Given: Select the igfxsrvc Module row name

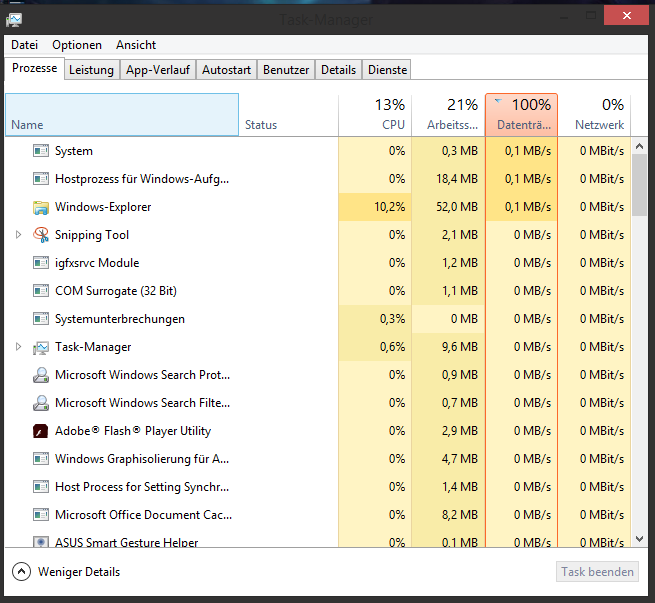Looking at the screenshot, I should tap(97, 263).
